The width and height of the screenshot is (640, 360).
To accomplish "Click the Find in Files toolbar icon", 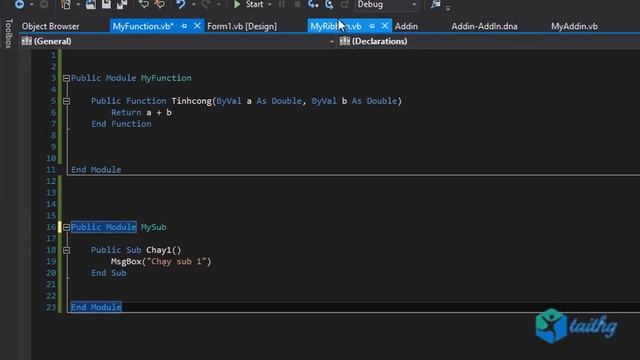I will tap(436, 4).
